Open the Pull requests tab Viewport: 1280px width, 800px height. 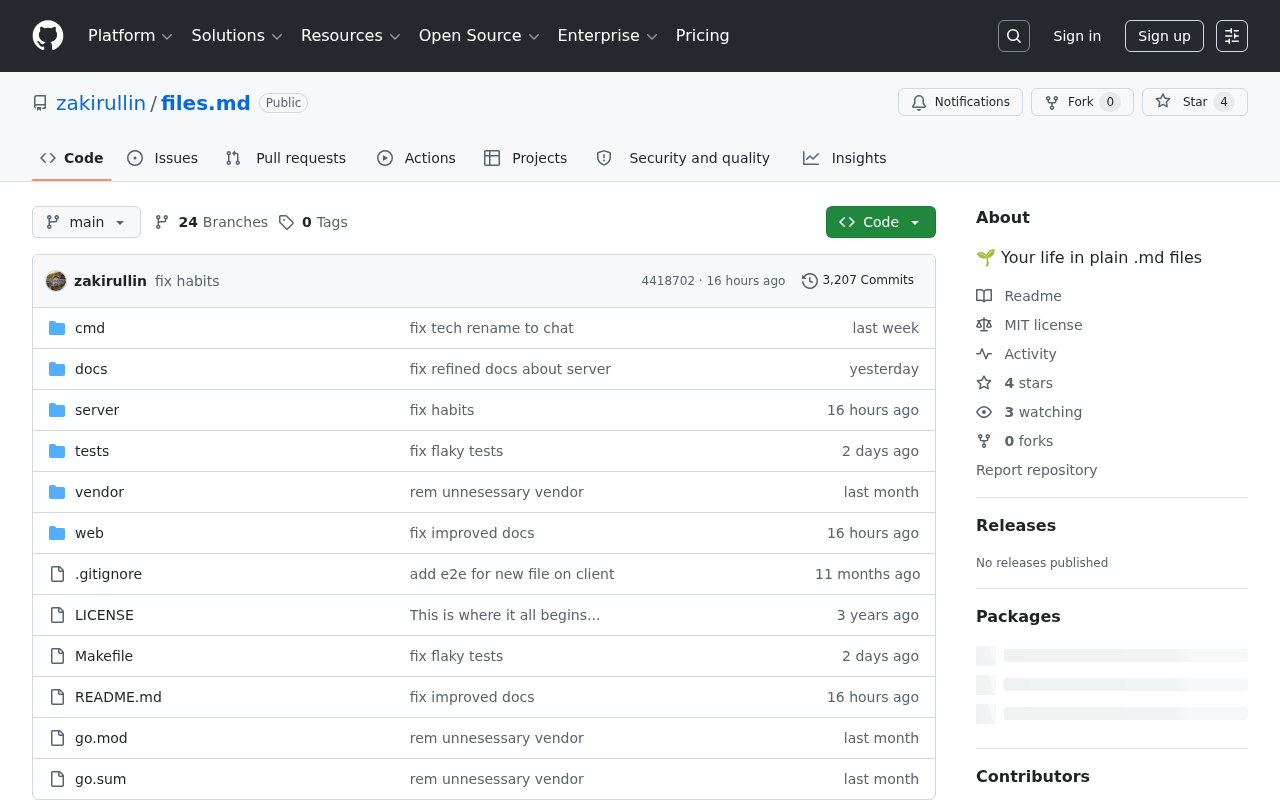point(285,158)
